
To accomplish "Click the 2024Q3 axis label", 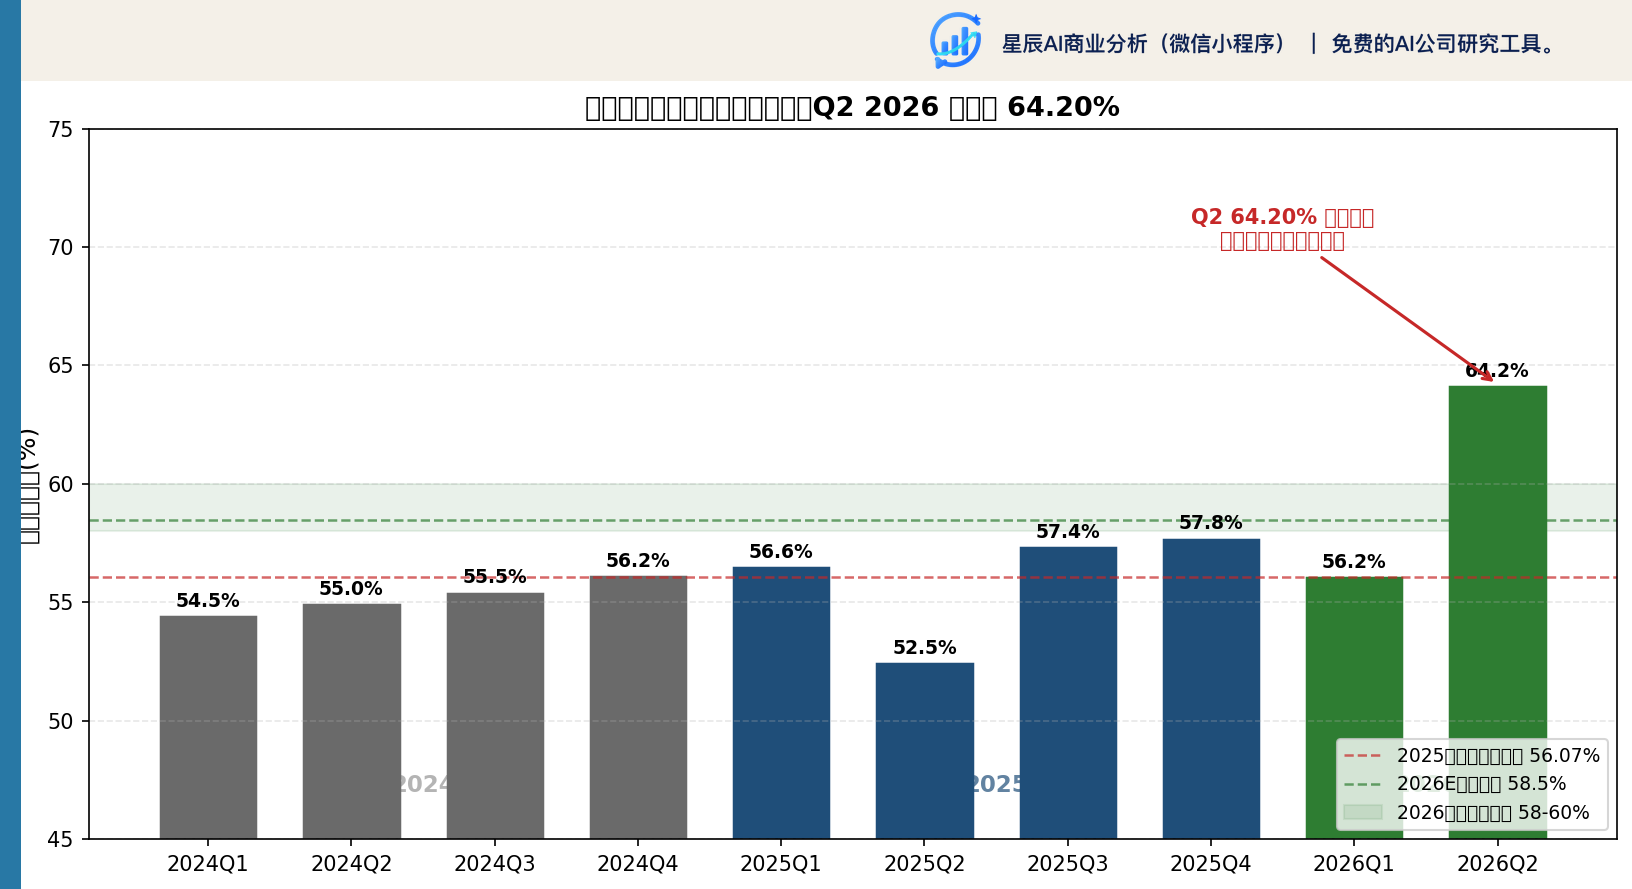I will (x=495, y=864).
